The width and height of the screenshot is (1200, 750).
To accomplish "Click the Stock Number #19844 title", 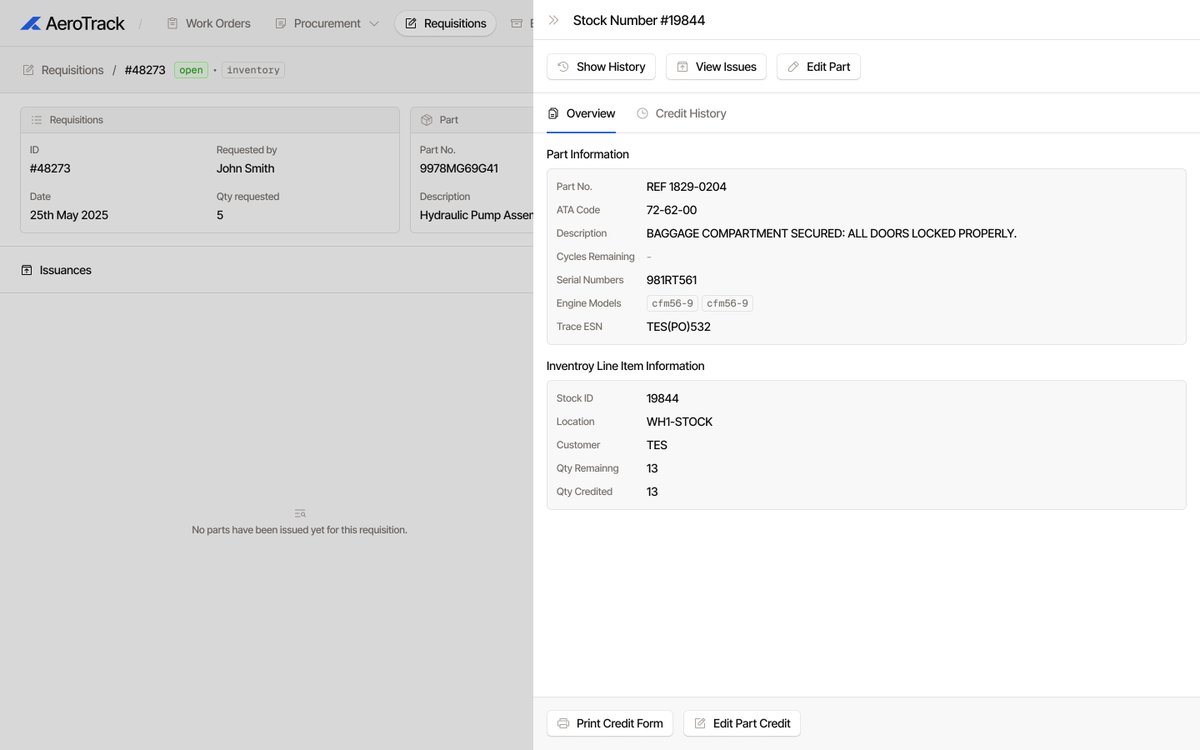I will 639,20.
